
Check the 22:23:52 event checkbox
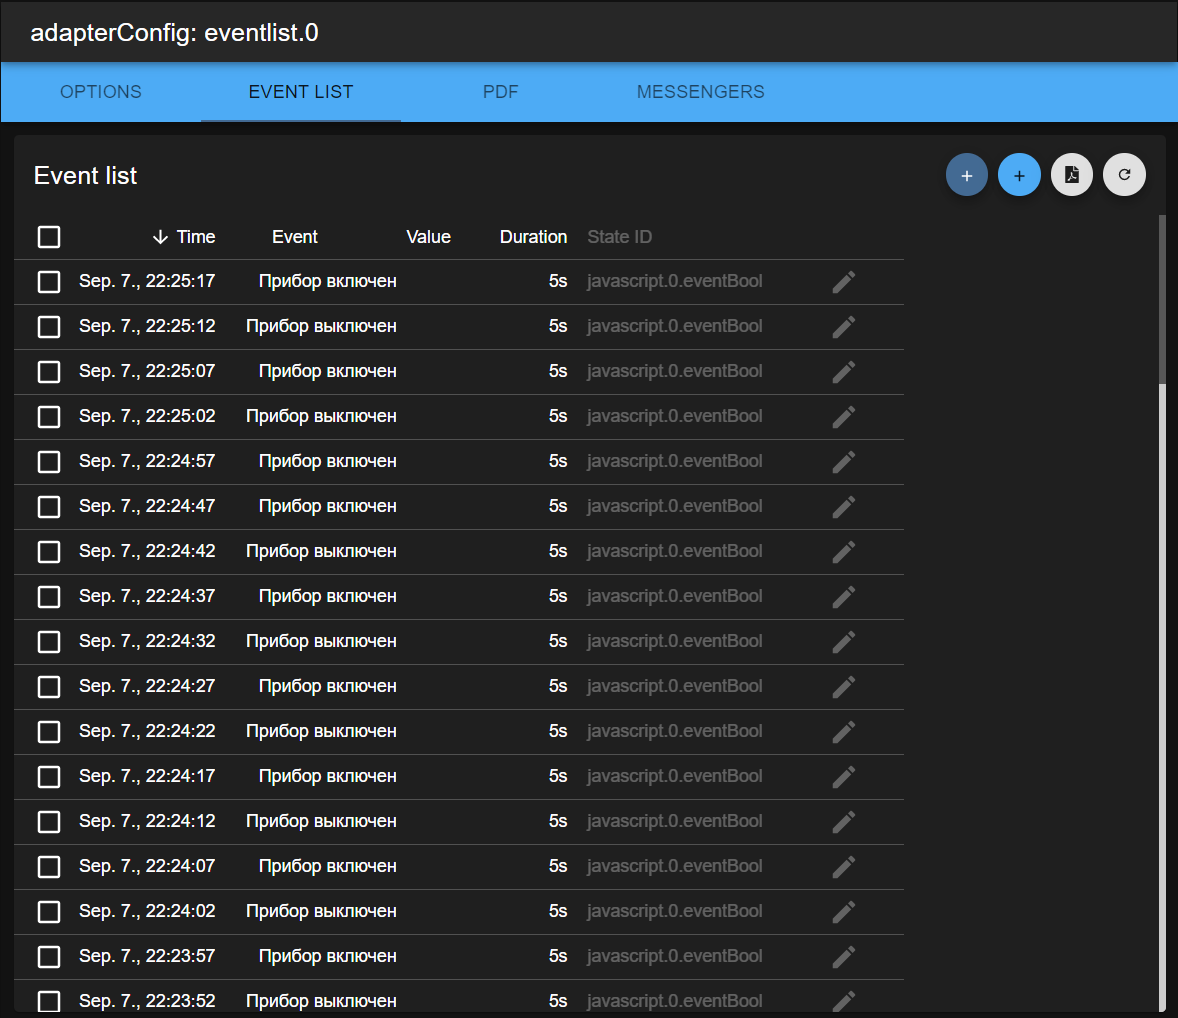pos(49,1001)
